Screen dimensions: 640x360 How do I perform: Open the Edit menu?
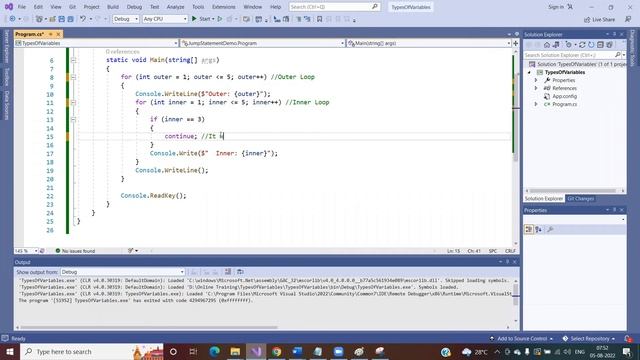(x=38, y=7)
